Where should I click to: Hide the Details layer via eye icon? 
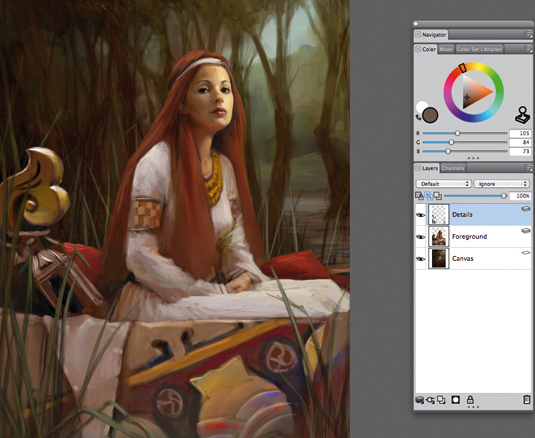pyautogui.click(x=420, y=215)
